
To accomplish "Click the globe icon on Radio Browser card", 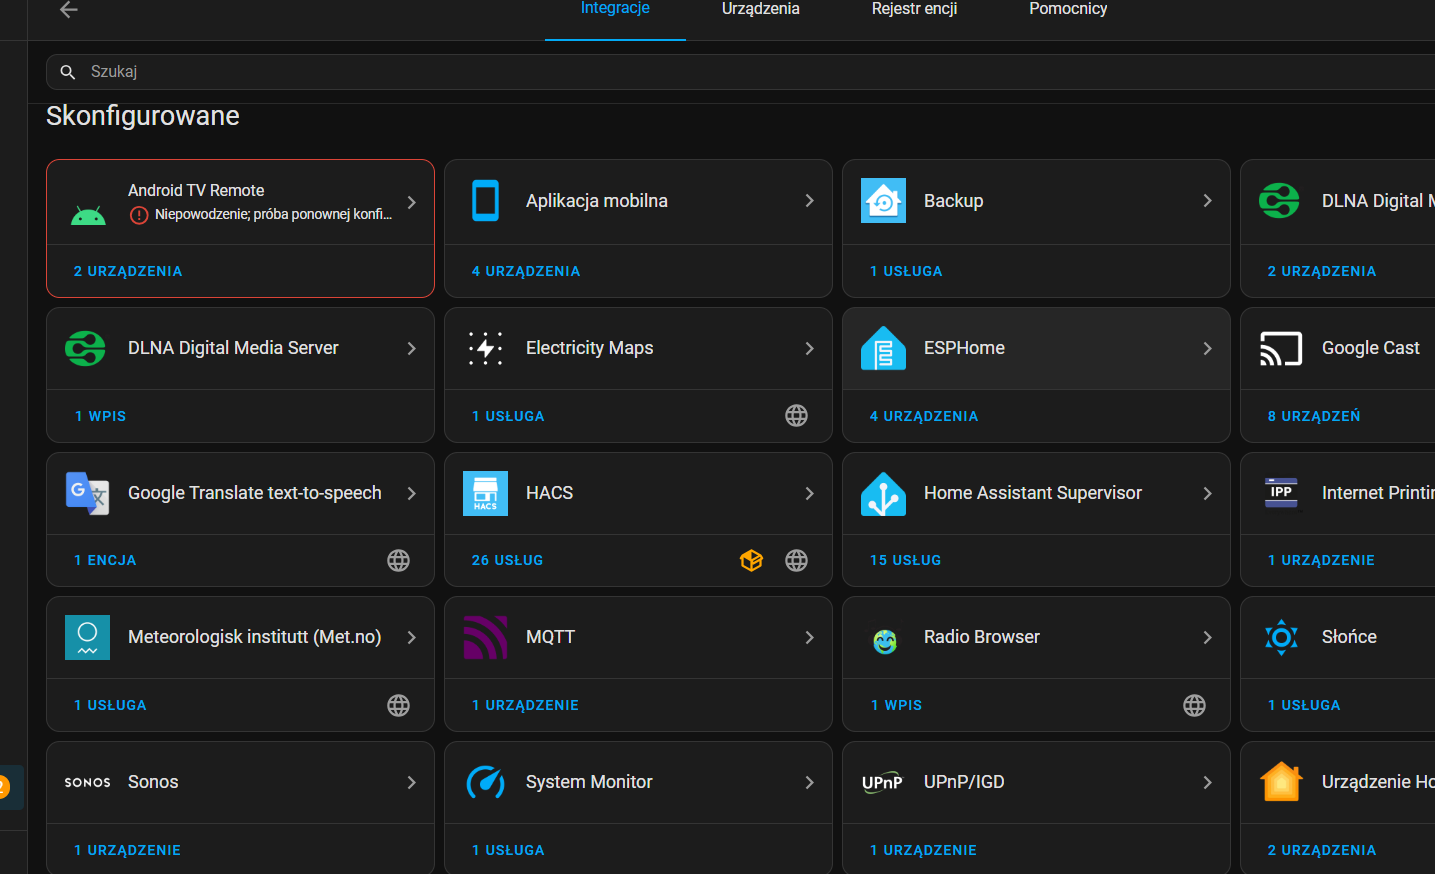I will (x=1194, y=706).
